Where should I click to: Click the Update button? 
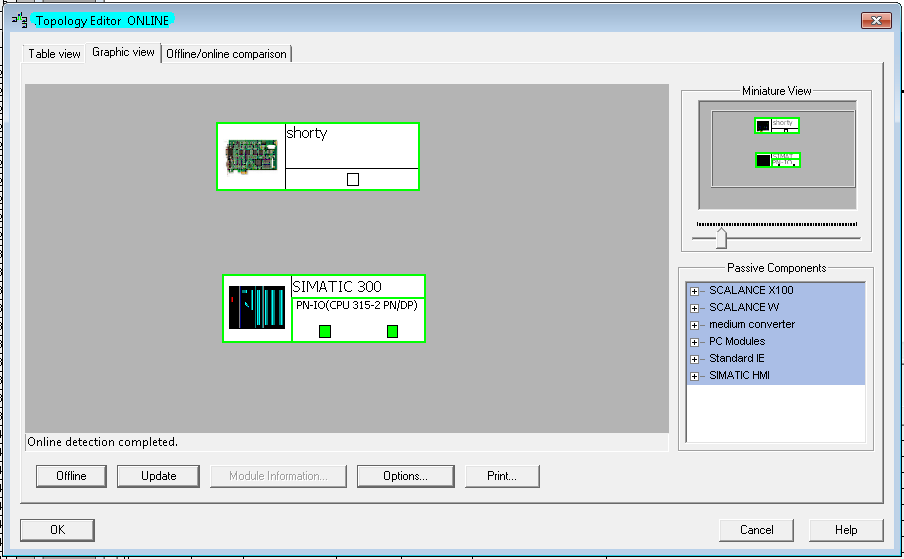pyautogui.click(x=158, y=476)
